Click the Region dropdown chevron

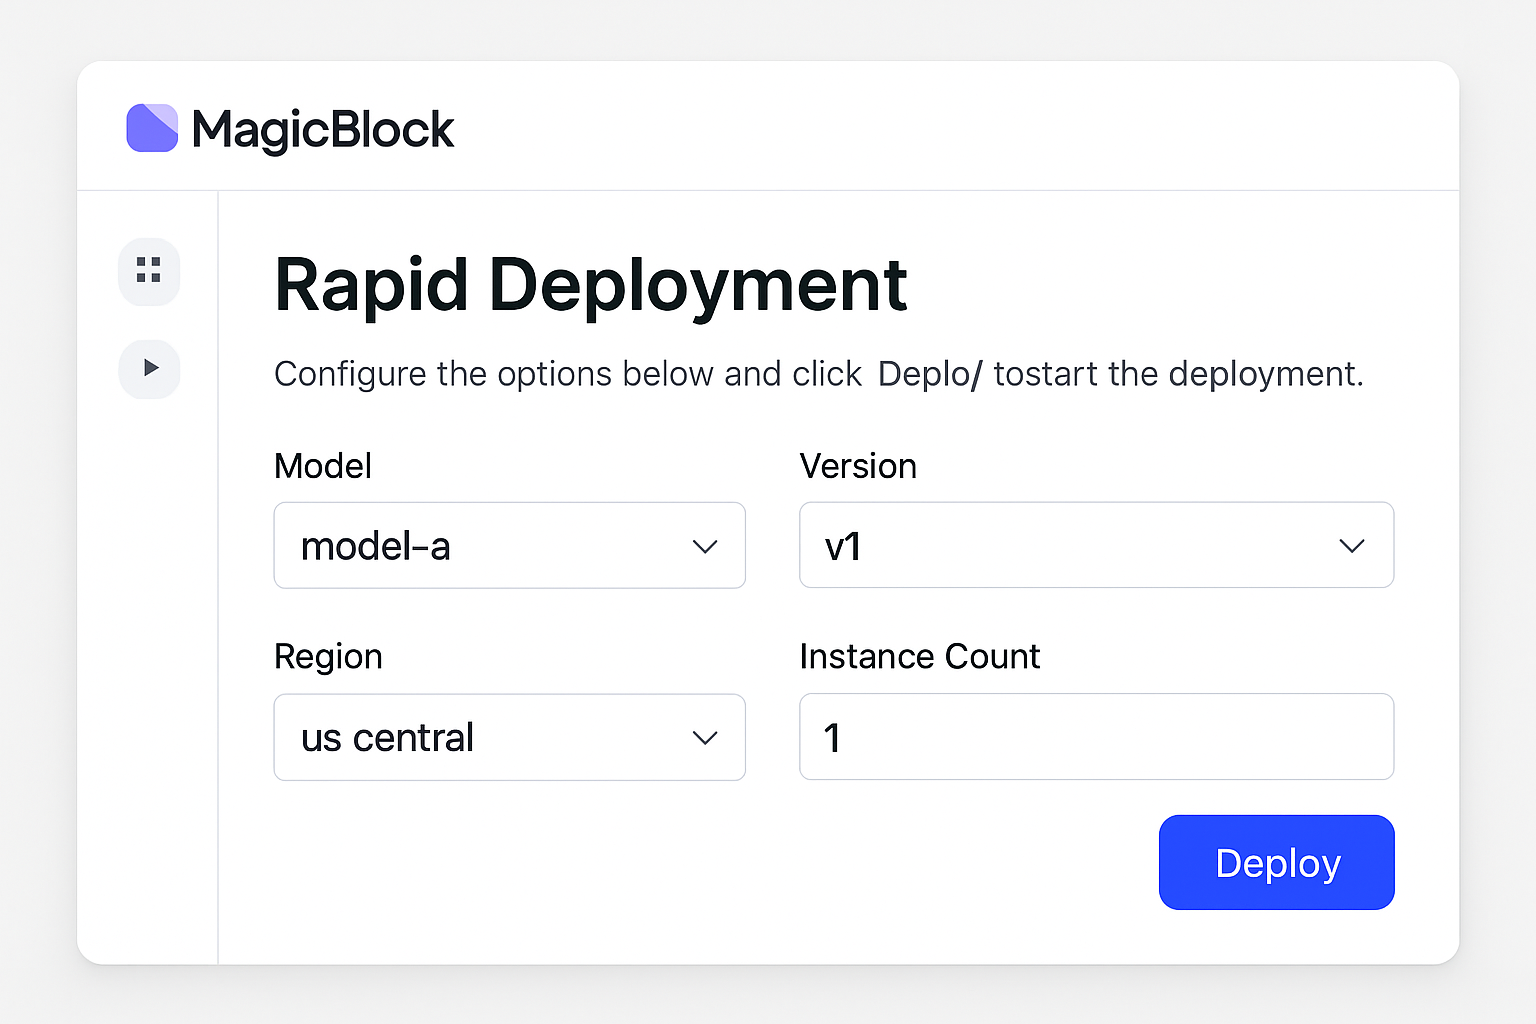tap(705, 737)
